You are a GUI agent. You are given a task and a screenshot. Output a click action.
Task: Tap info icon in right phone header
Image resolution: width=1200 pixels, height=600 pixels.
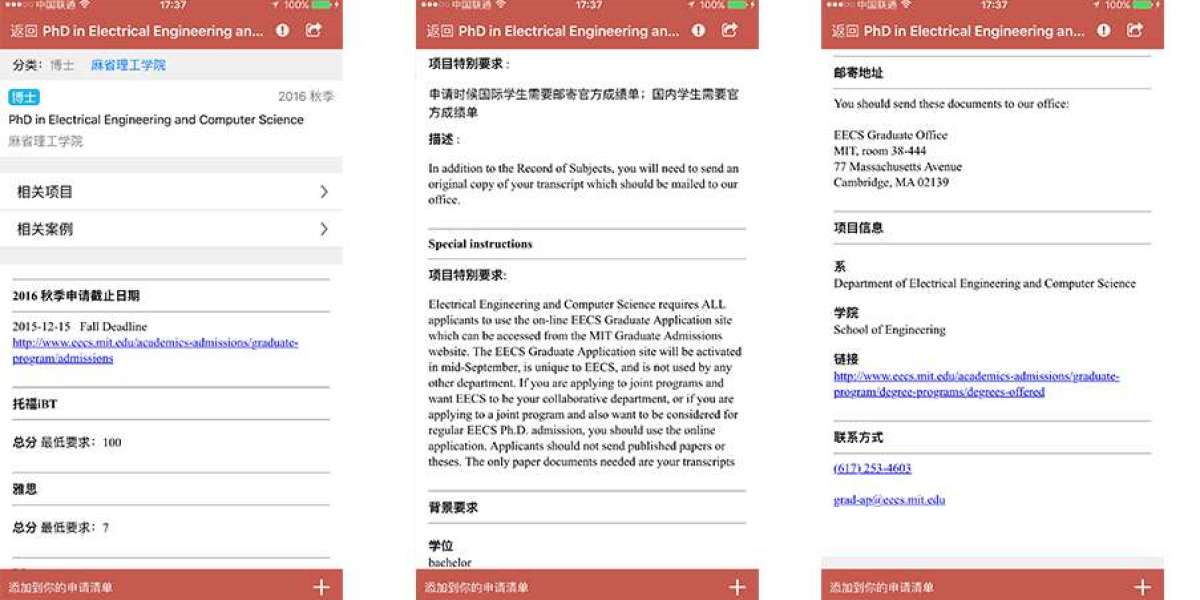[x=1104, y=31]
